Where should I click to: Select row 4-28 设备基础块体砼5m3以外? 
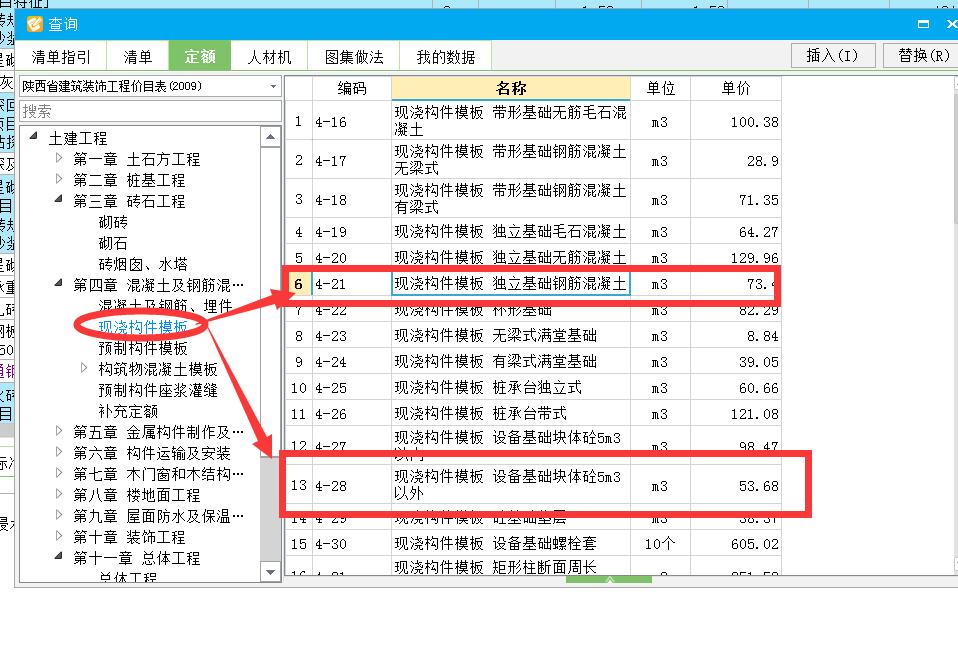coord(533,485)
